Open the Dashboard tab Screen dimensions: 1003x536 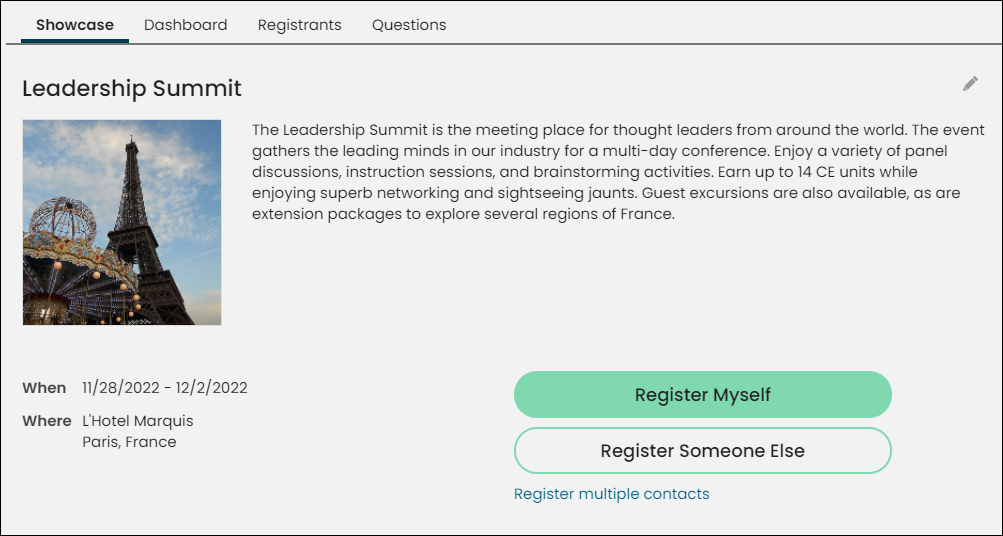click(x=186, y=25)
